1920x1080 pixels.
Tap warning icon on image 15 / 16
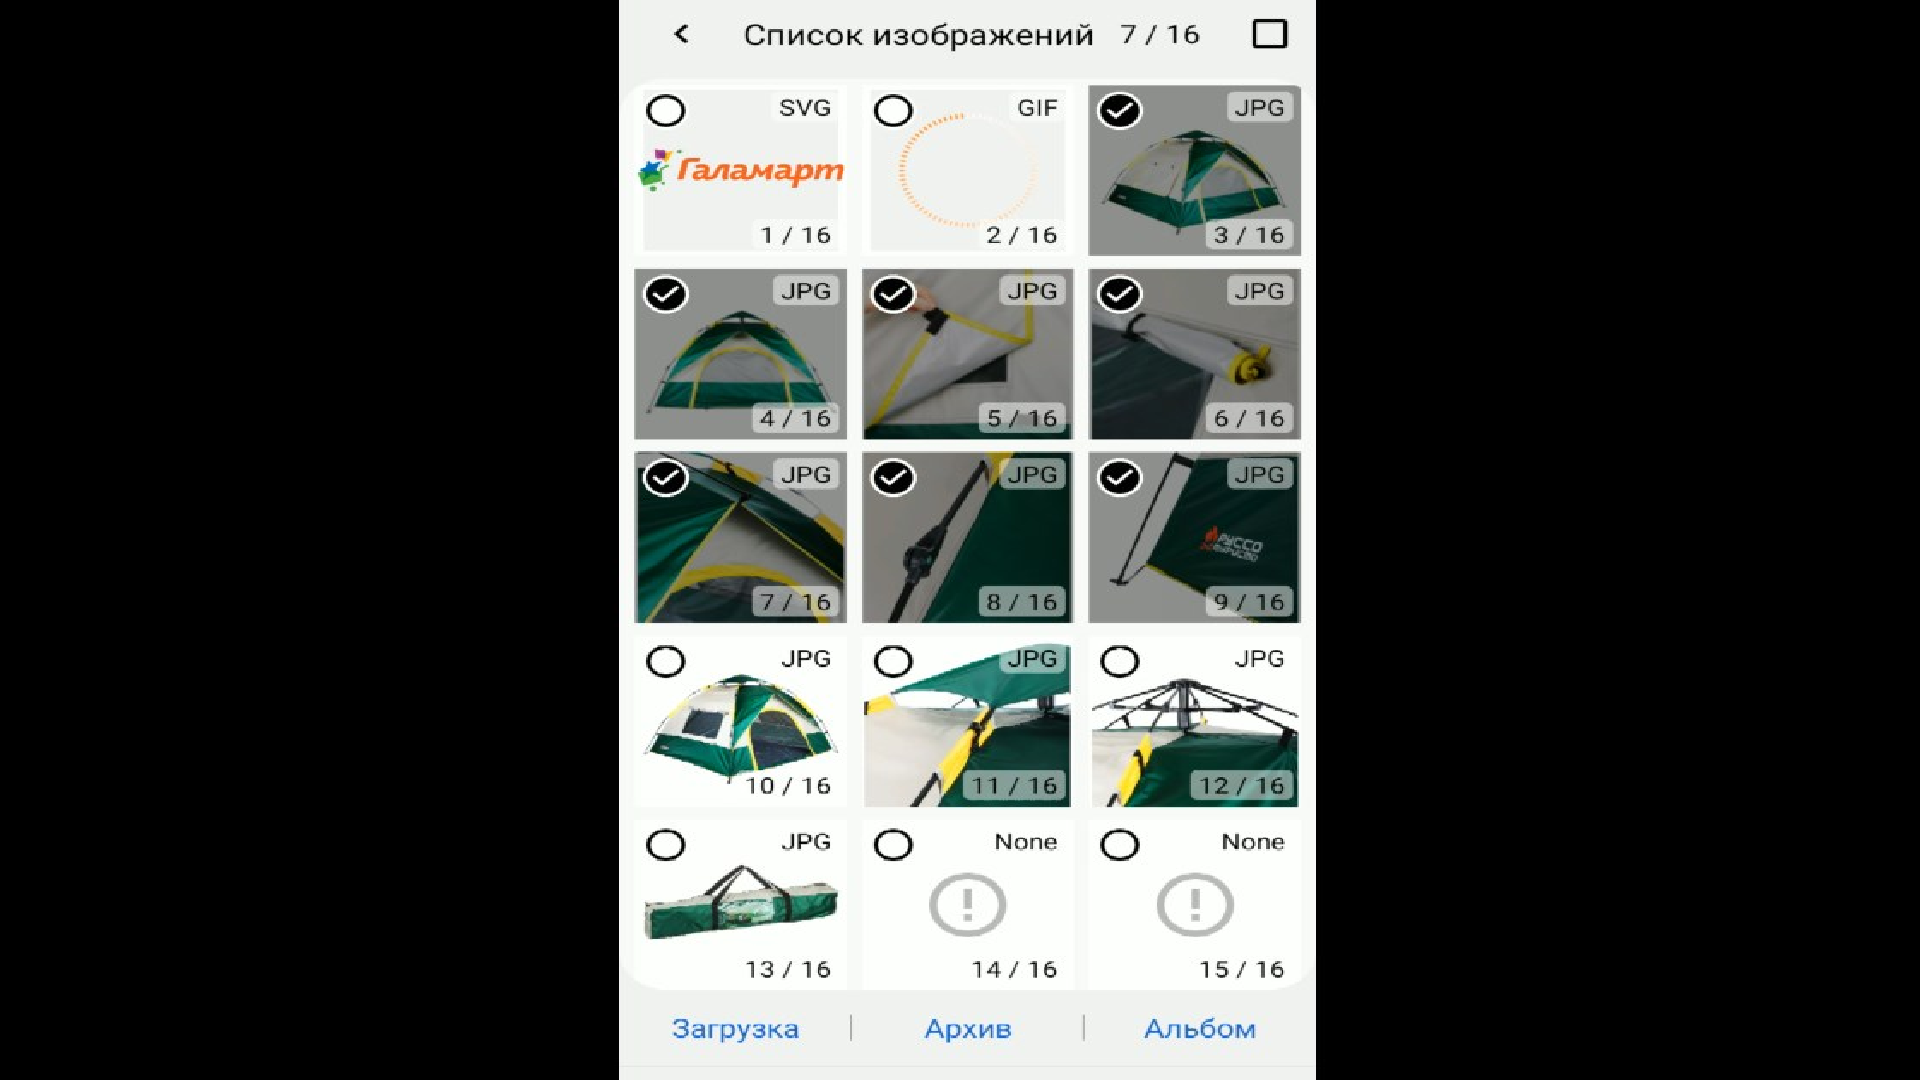pos(1194,905)
